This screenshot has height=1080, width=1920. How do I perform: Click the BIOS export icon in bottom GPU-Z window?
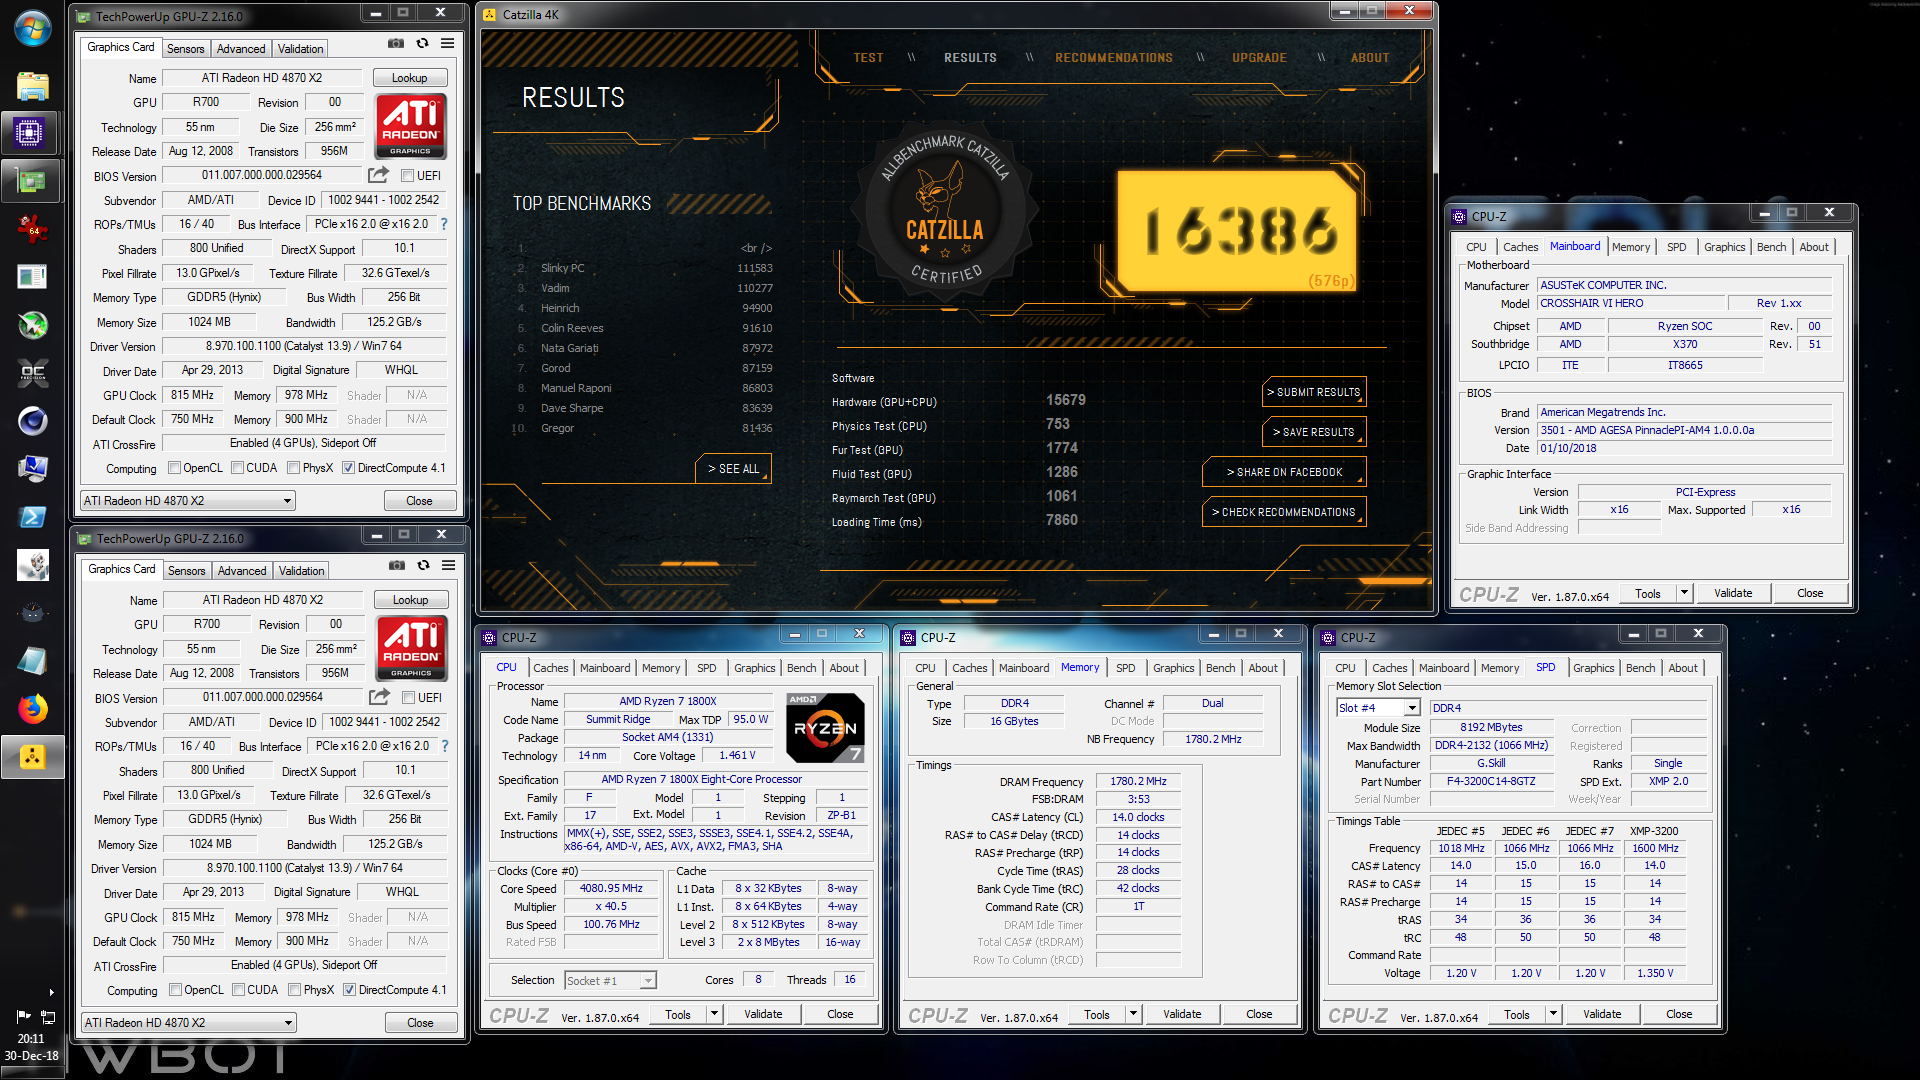[x=379, y=697]
